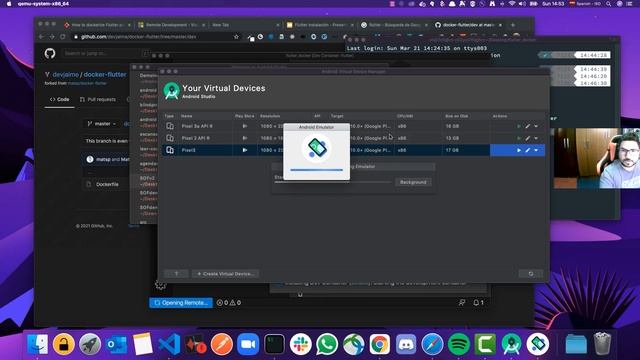Select the Pixel3 name cell
640x360 pixels.
tap(189, 150)
